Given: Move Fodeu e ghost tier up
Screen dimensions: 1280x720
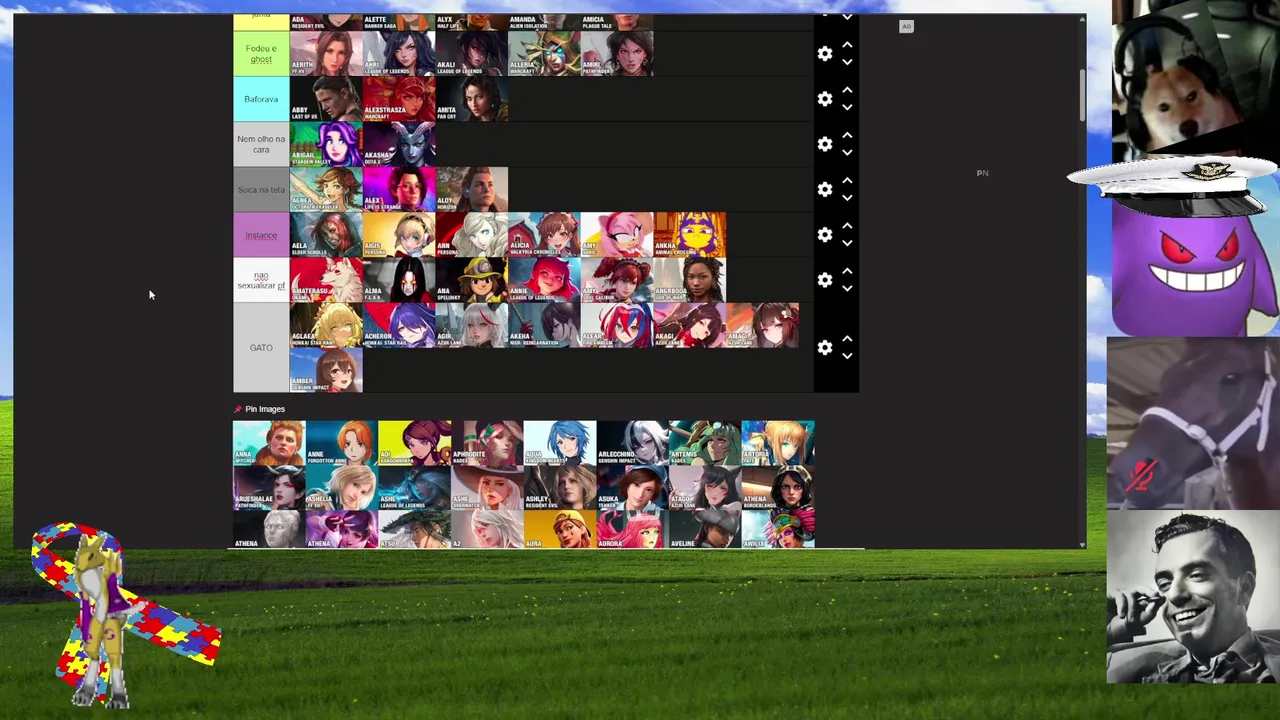Looking at the screenshot, I should pyautogui.click(x=847, y=45).
